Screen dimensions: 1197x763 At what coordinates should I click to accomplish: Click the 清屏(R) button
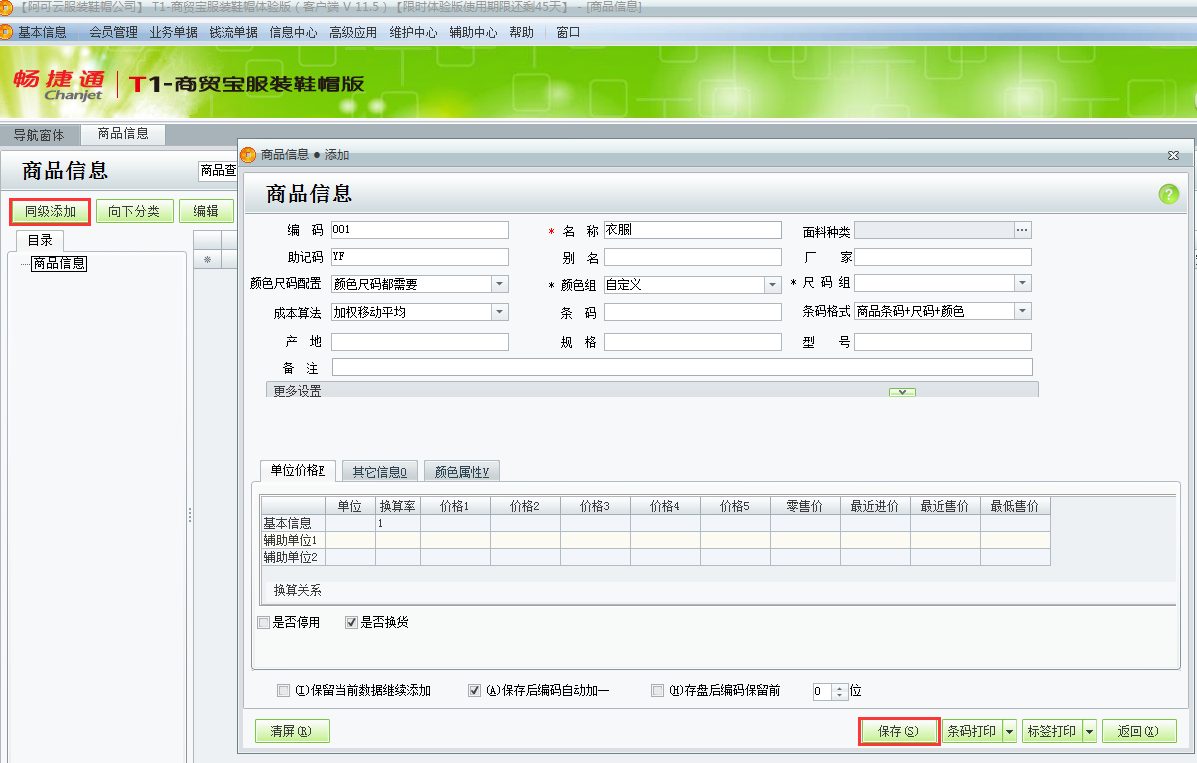pyautogui.click(x=292, y=732)
